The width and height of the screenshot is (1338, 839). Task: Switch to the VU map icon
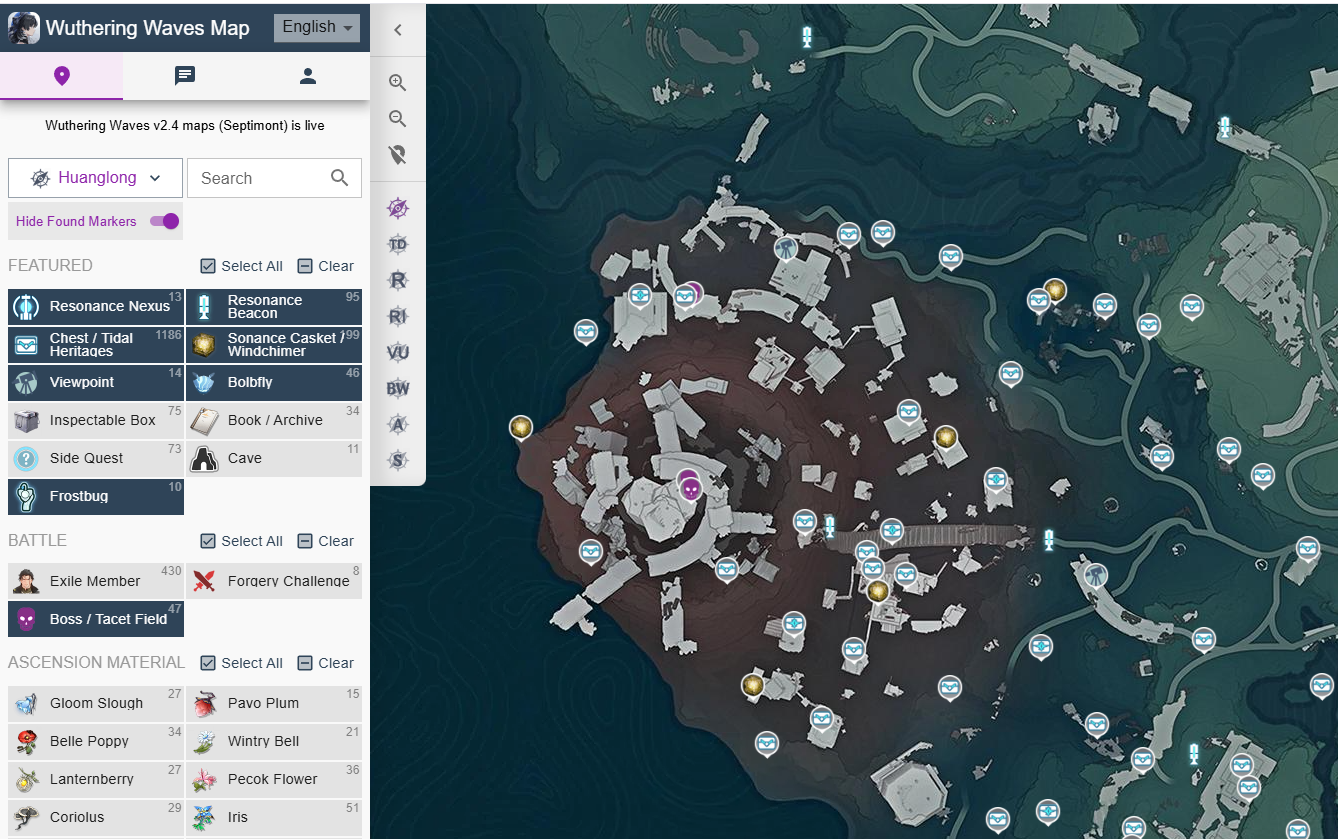[x=398, y=352]
